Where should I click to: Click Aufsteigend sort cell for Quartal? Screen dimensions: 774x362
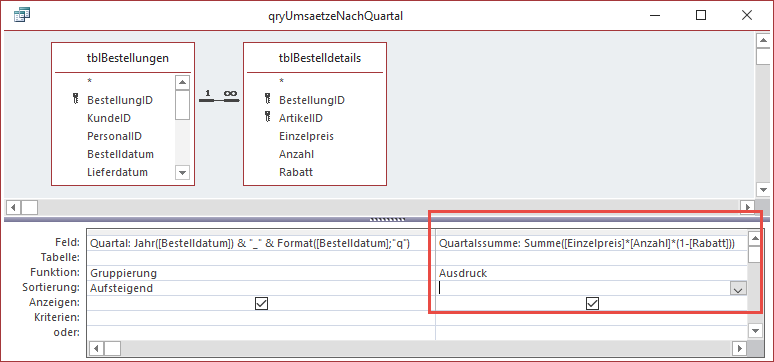(x=261, y=288)
